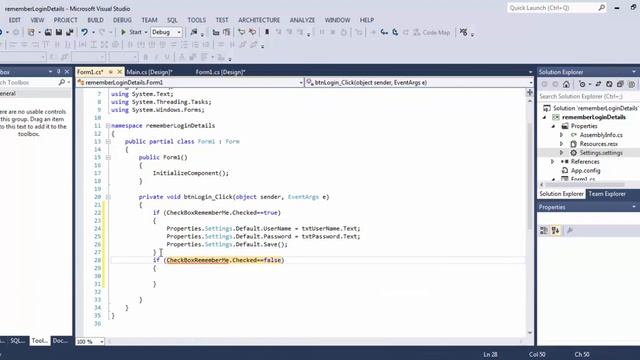Click the Collapse All icon in Solution Explorer
Screen dimensions: 640x360
click(x=620, y=84)
